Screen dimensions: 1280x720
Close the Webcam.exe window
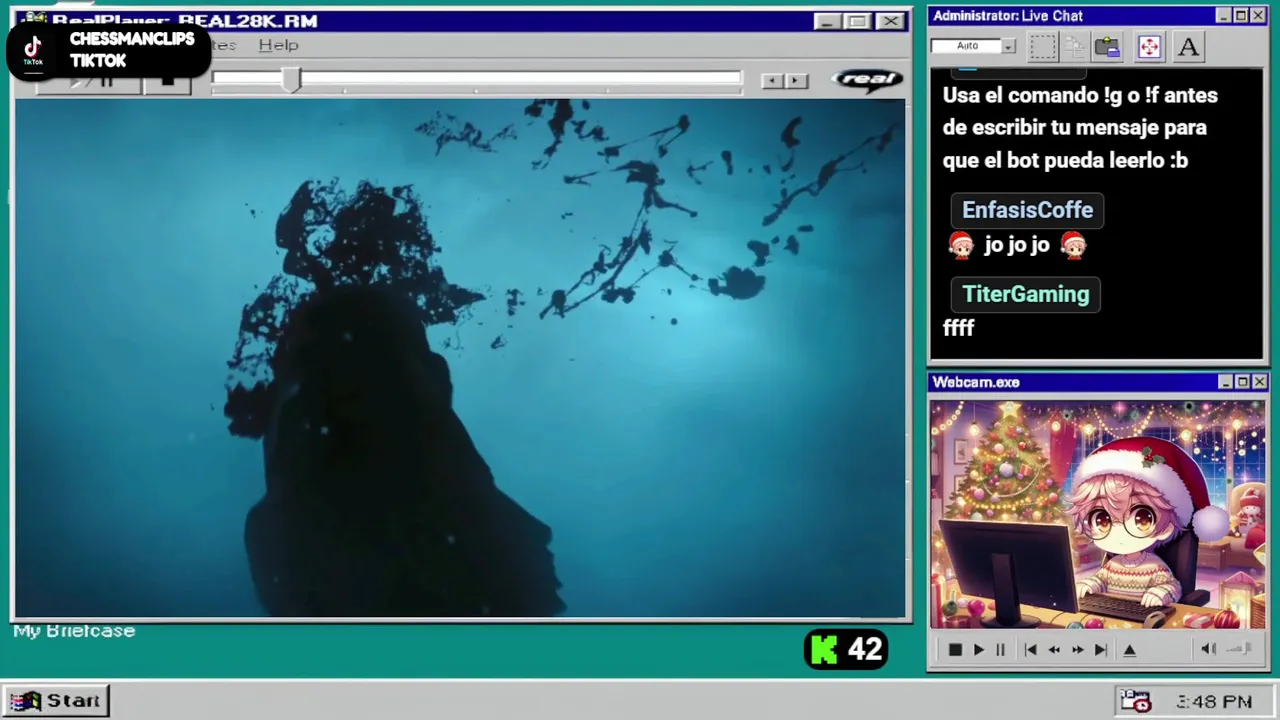pyautogui.click(x=1260, y=382)
